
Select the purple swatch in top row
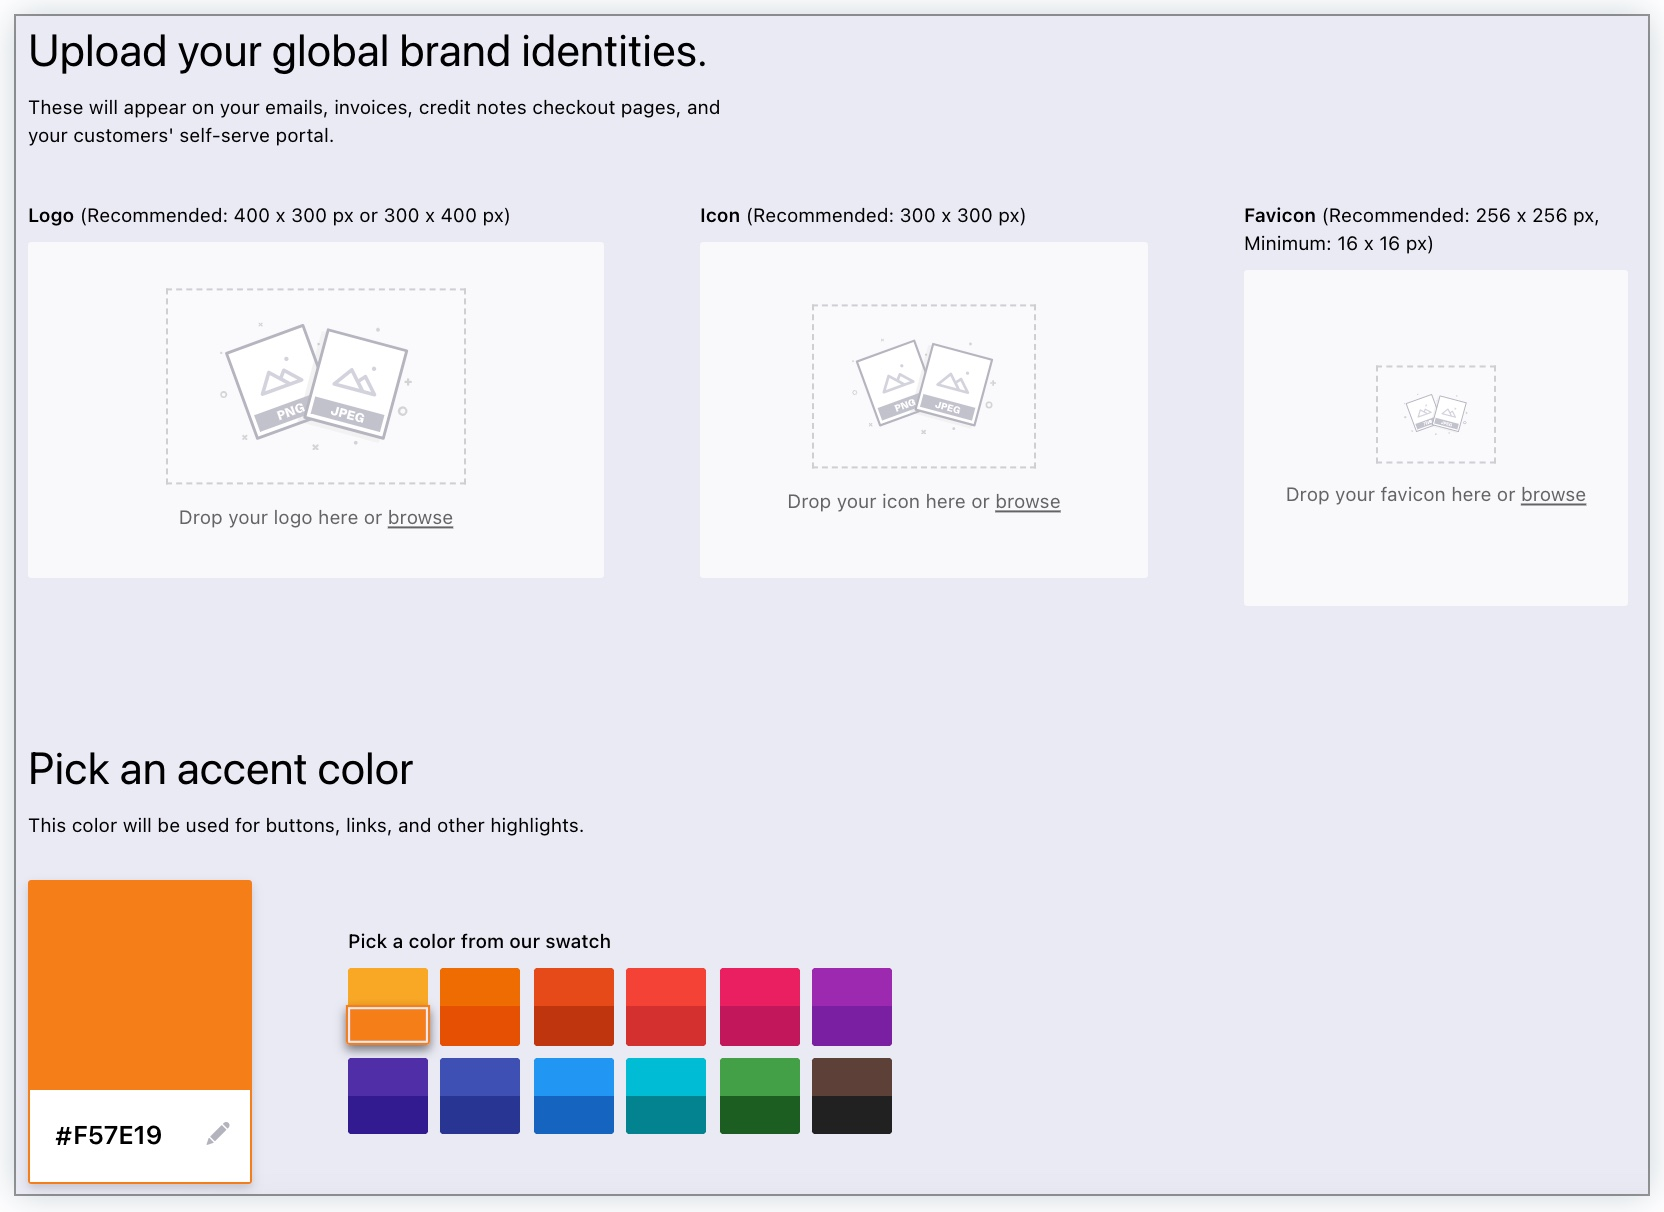[852, 987]
